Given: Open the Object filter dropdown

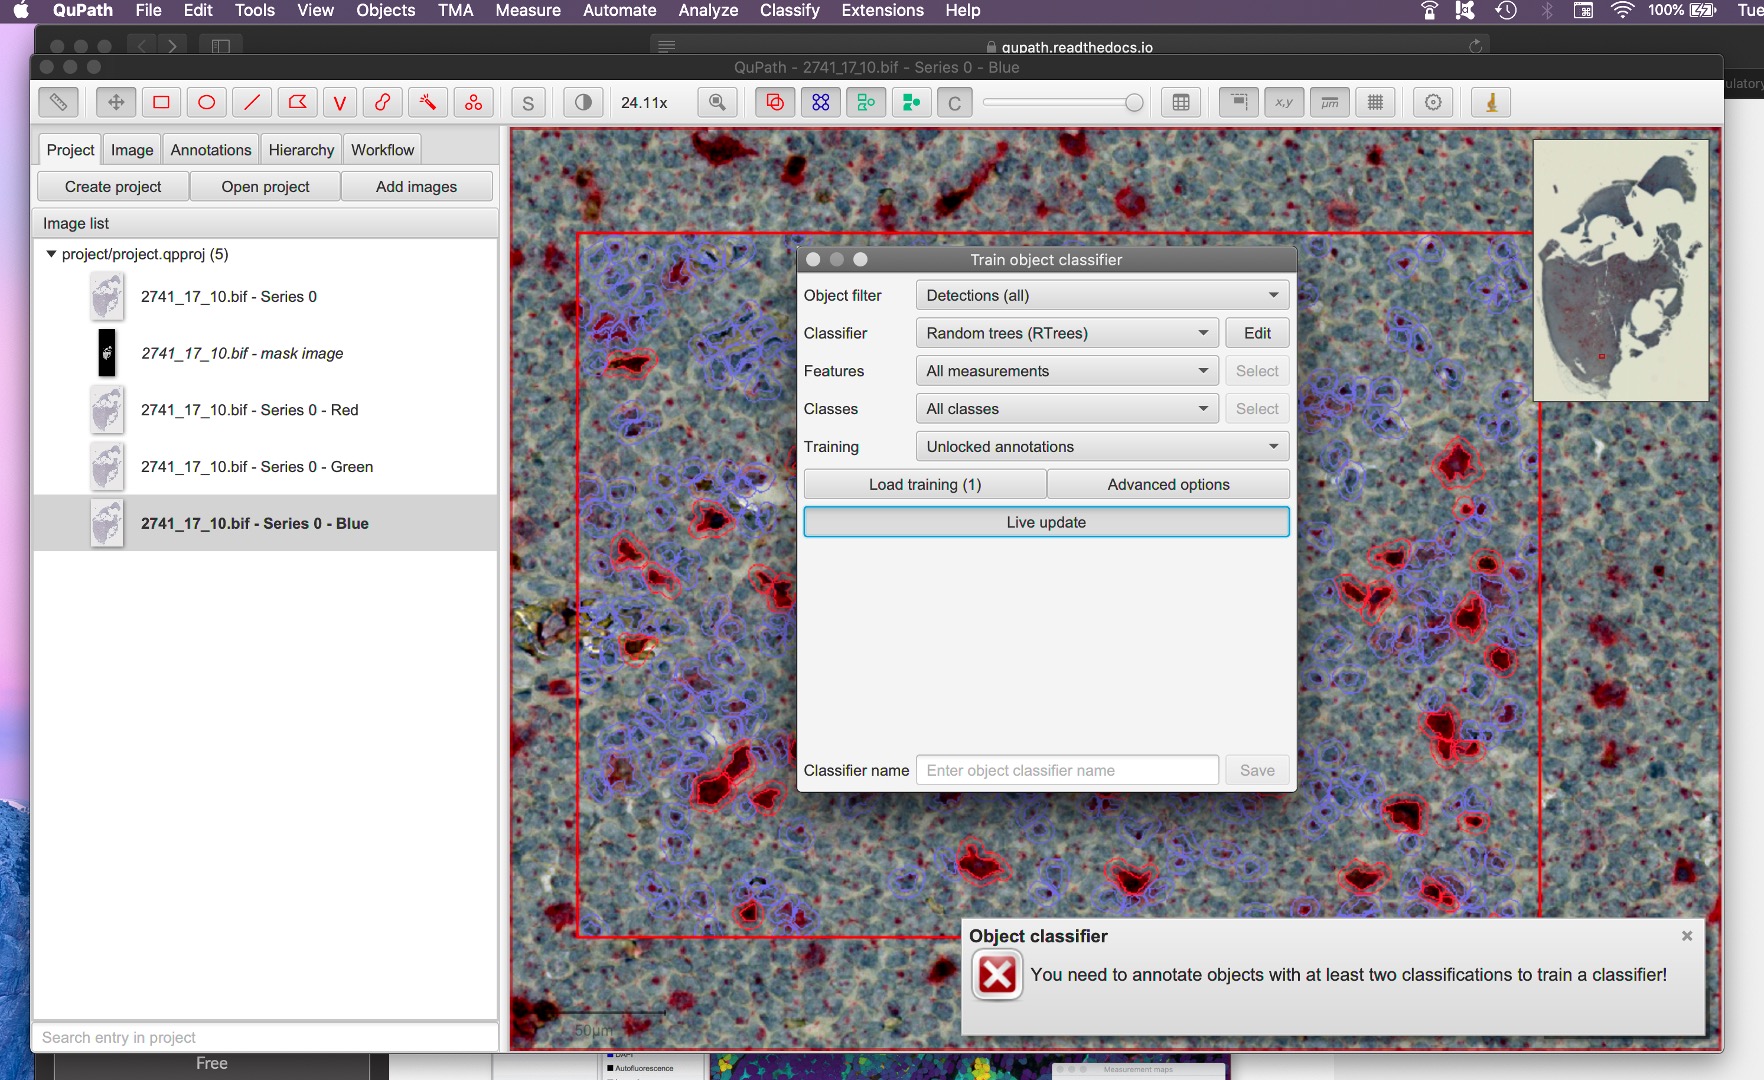Looking at the screenshot, I should [1101, 294].
